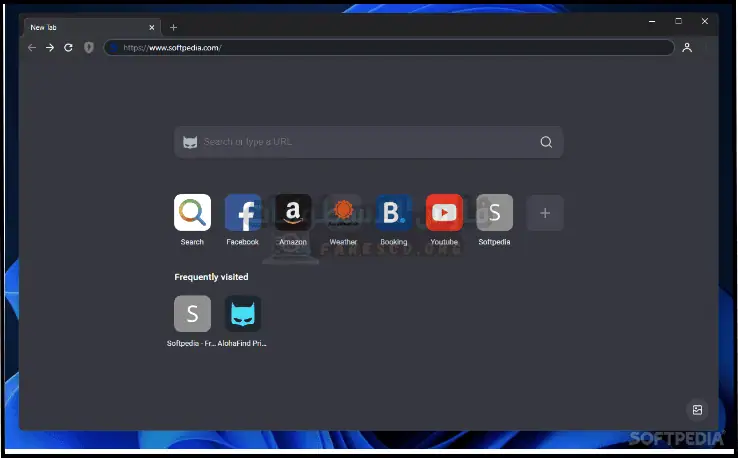Change background via bottom-right image button
Image resolution: width=738 pixels, height=458 pixels.
[697, 409]
